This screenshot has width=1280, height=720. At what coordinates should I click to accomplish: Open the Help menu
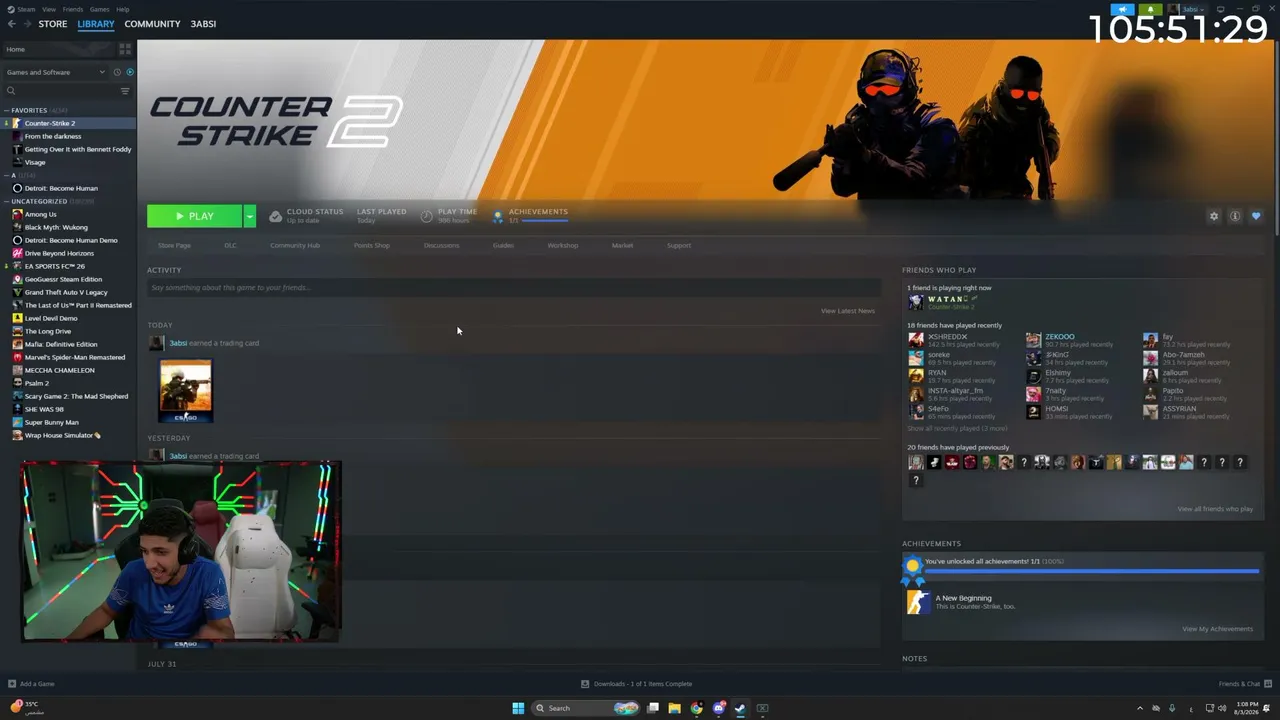[x=123, y=9]
